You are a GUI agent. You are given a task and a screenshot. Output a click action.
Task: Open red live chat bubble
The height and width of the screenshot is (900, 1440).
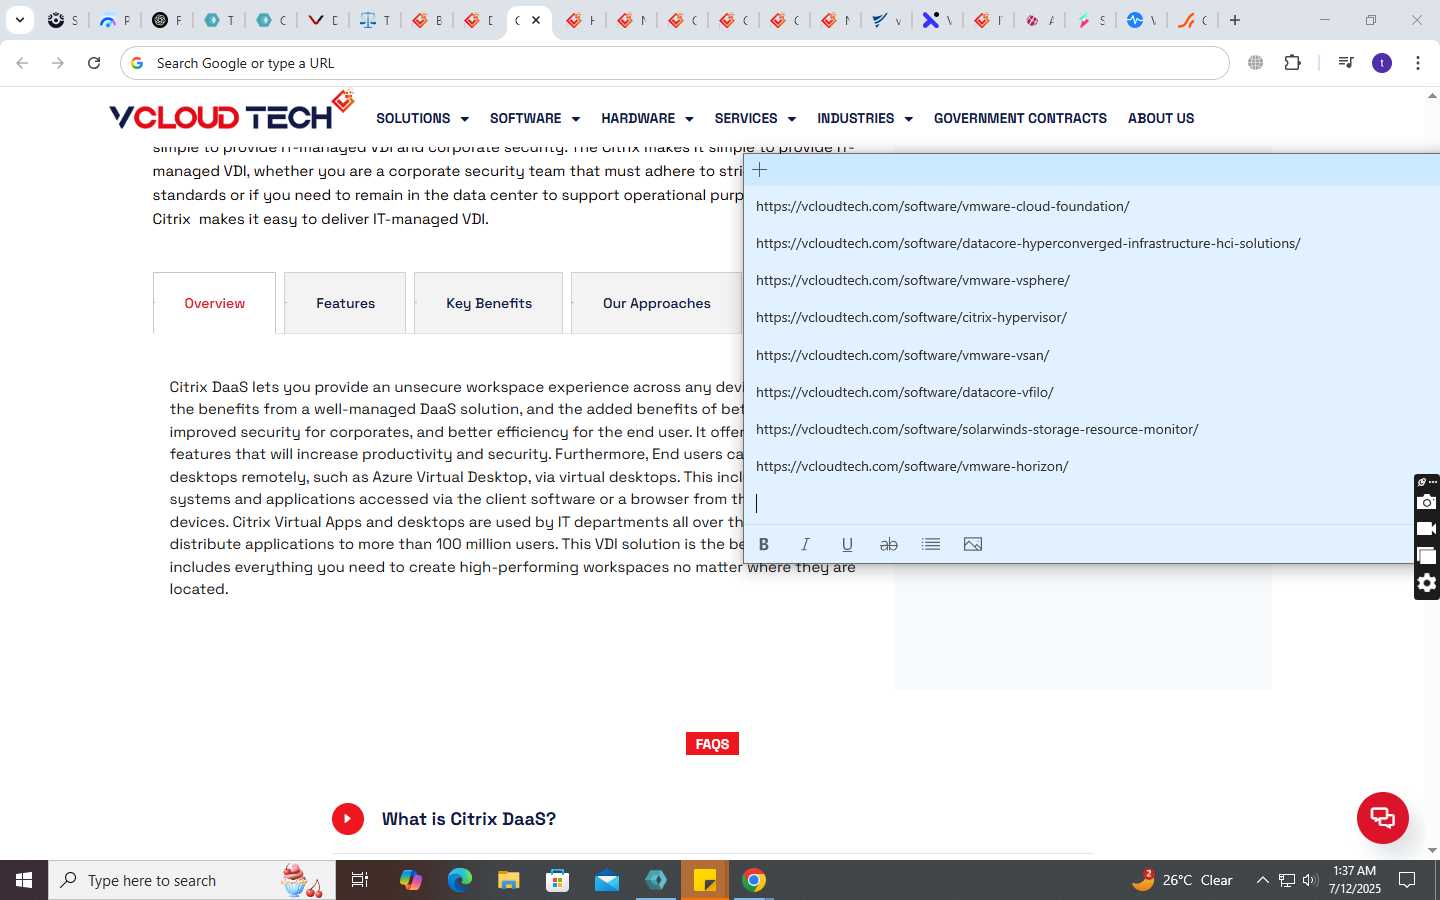coord(1383,817)
